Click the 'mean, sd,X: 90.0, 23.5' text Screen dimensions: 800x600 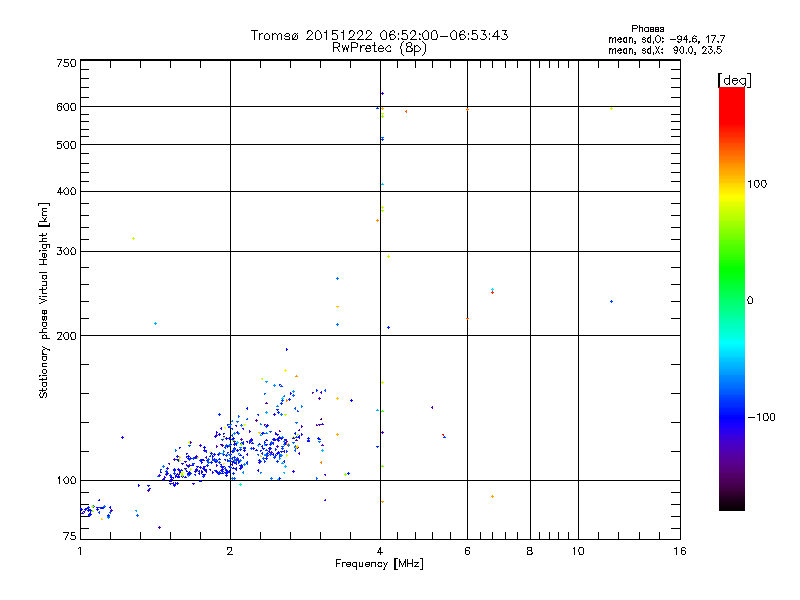tap(665, 50)
